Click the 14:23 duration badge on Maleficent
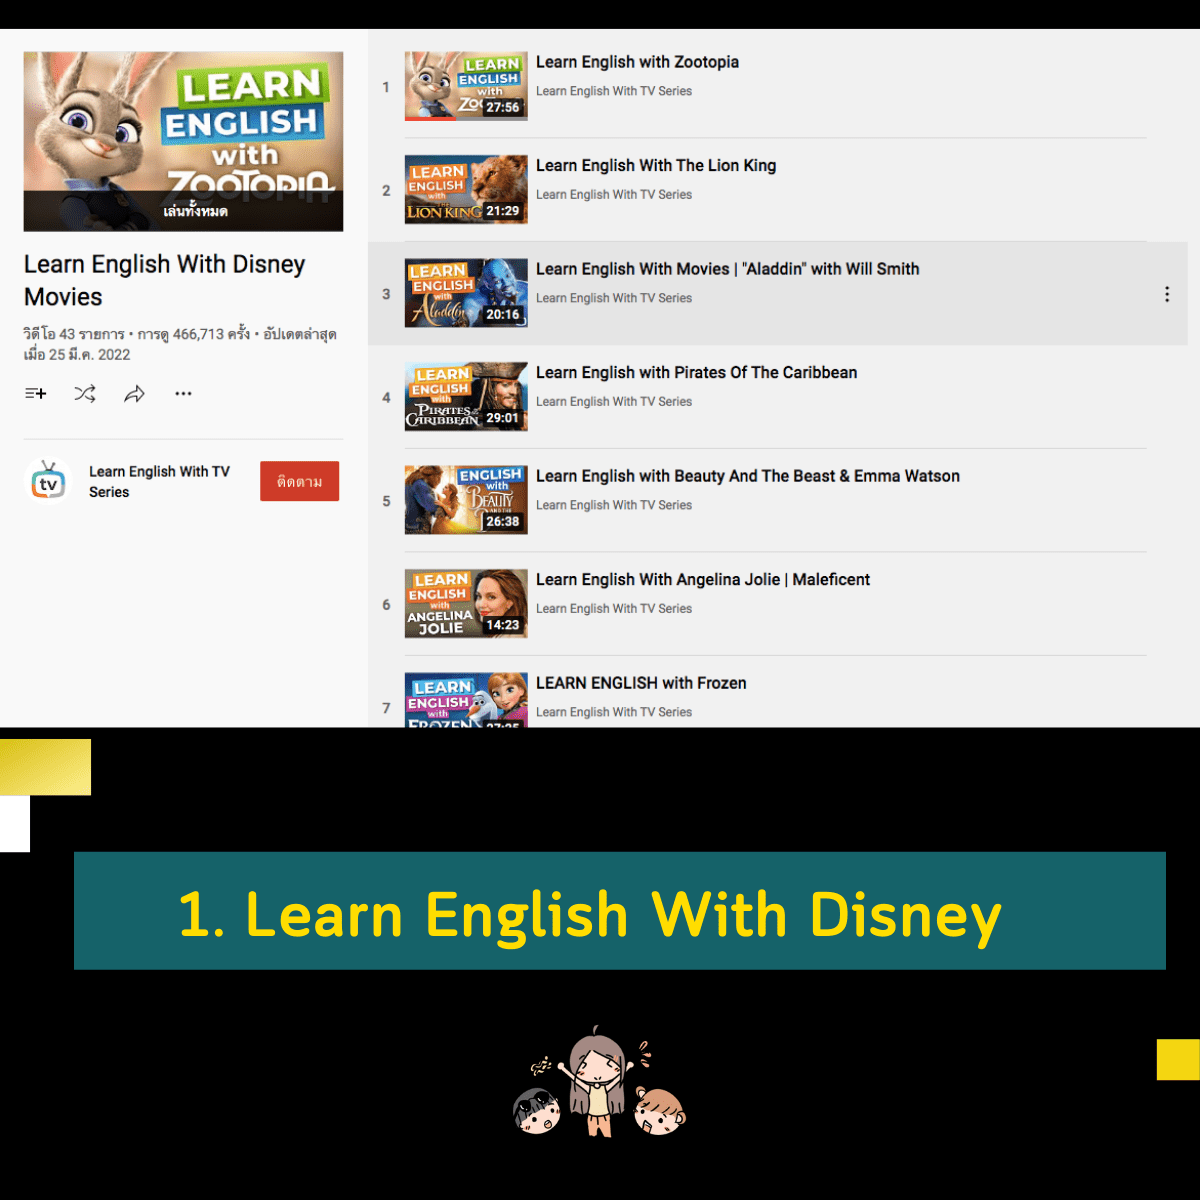This screenshot has width=1200, height=1200. [503, 625]
